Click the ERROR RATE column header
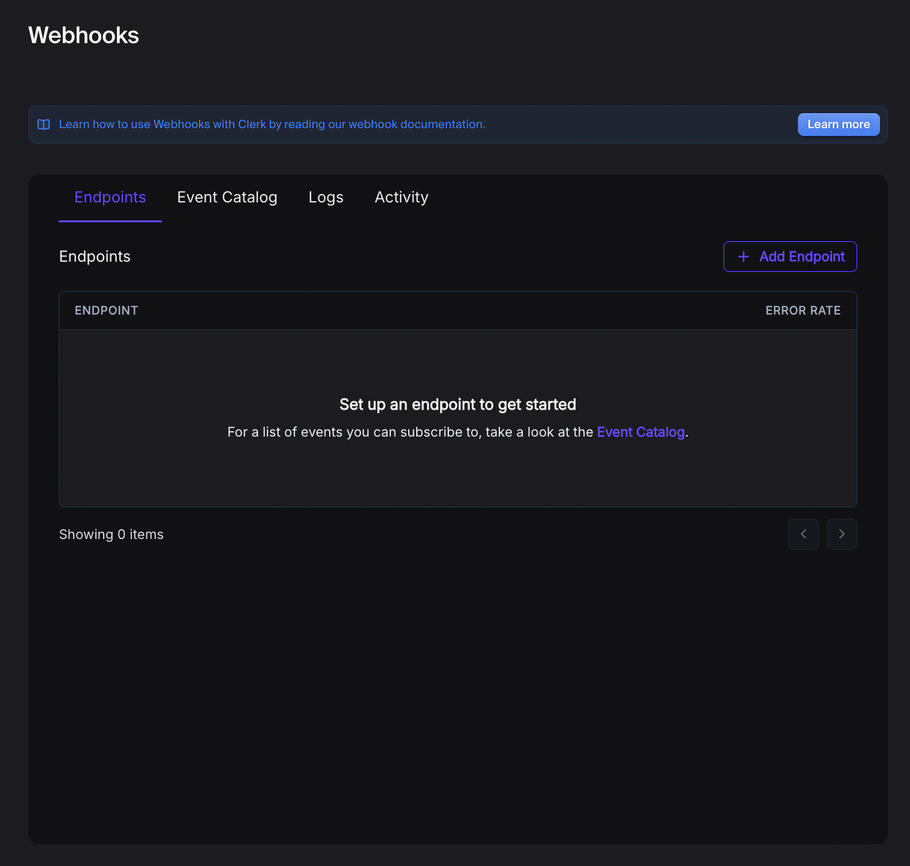This screenshot has height=866, width=910. pyautogui.click(x=803, y=310)
